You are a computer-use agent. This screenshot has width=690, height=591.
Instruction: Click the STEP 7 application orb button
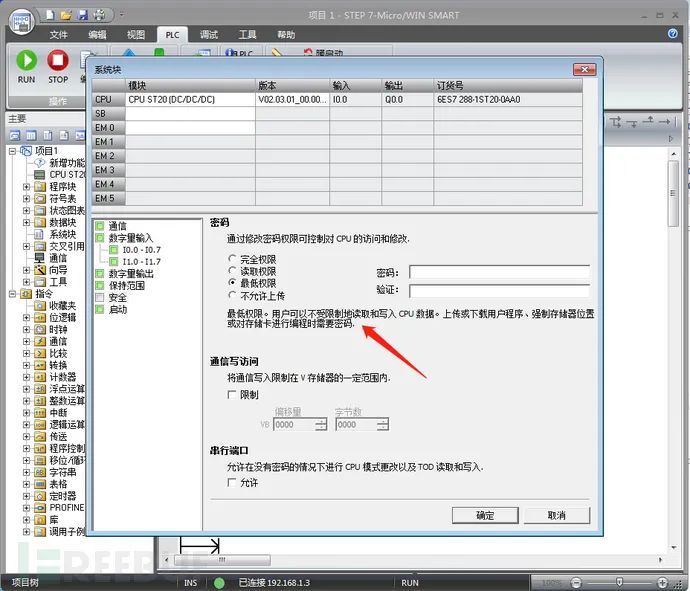point(21,21)
